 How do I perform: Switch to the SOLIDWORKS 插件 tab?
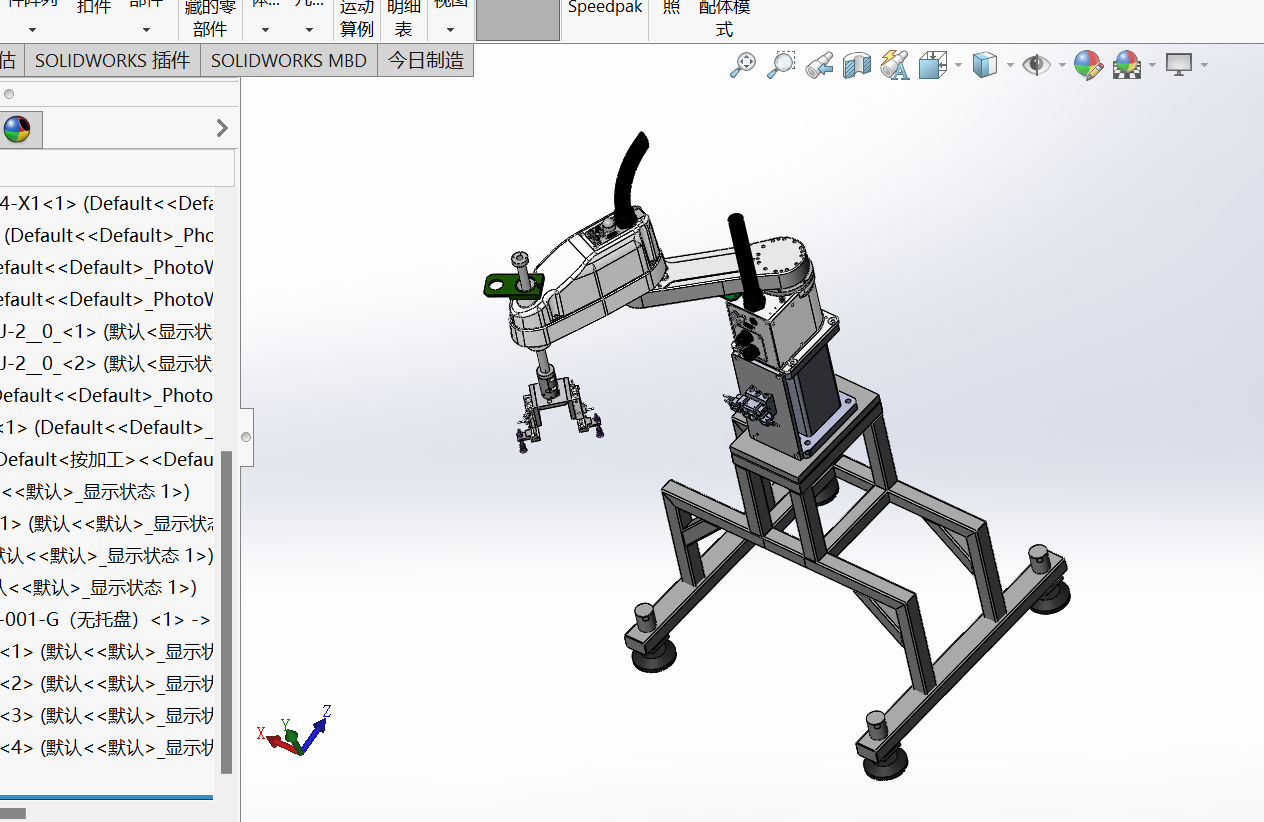point(112,60)
